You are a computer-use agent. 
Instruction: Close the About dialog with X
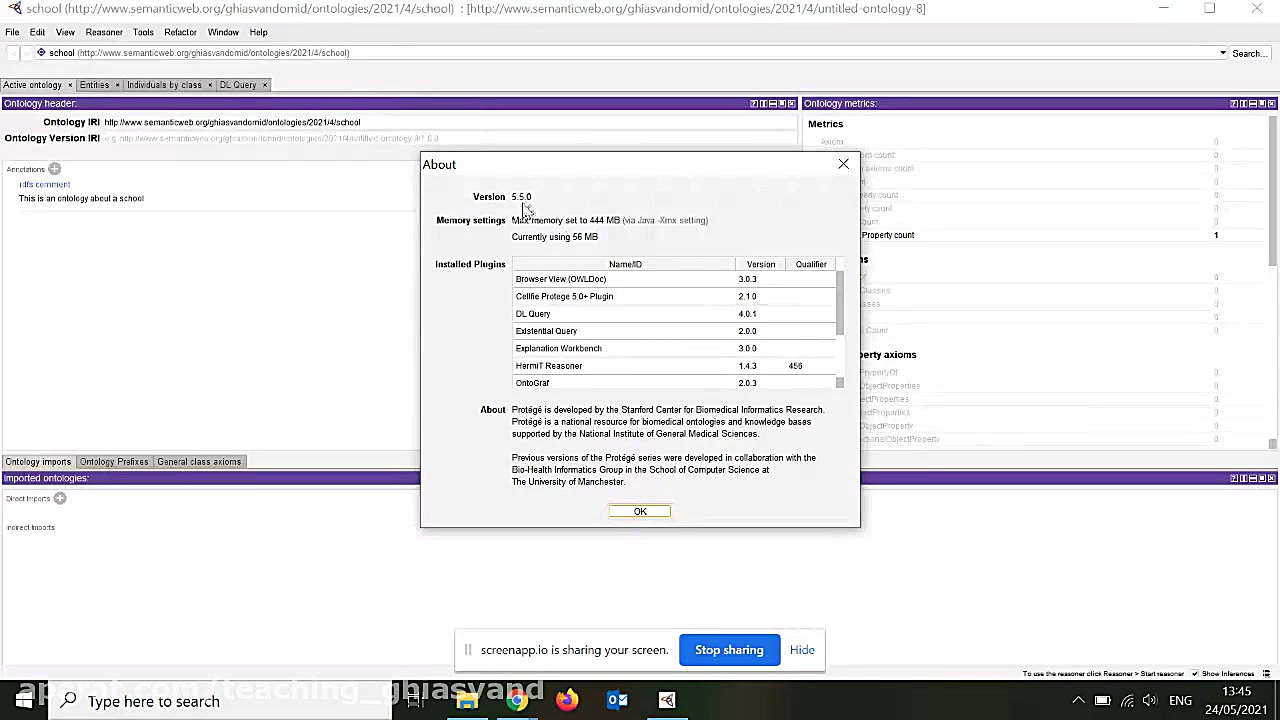coord(843,164)
